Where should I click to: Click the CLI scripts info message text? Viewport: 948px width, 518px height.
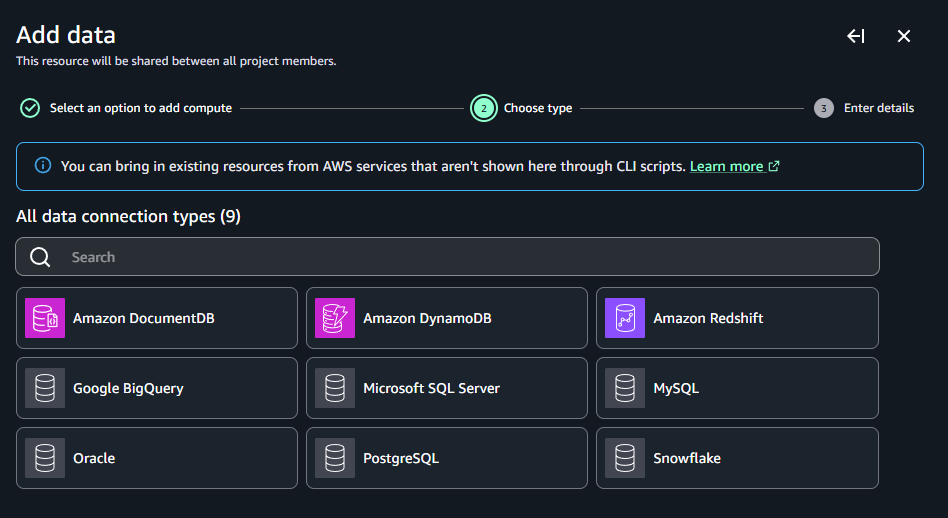(373, 166)
